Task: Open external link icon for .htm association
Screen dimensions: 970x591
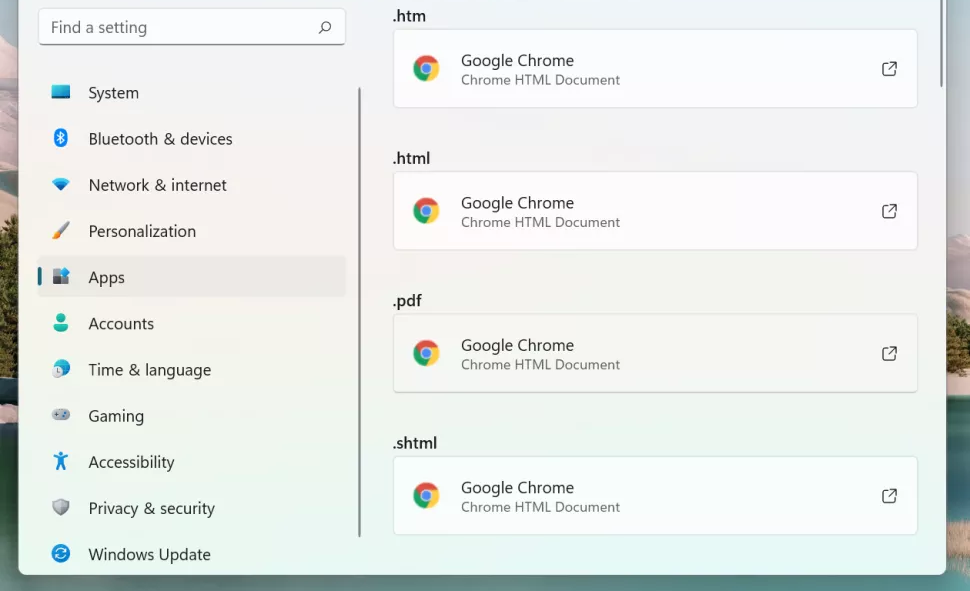Action: pyautogui.click(x=889, y=69)
